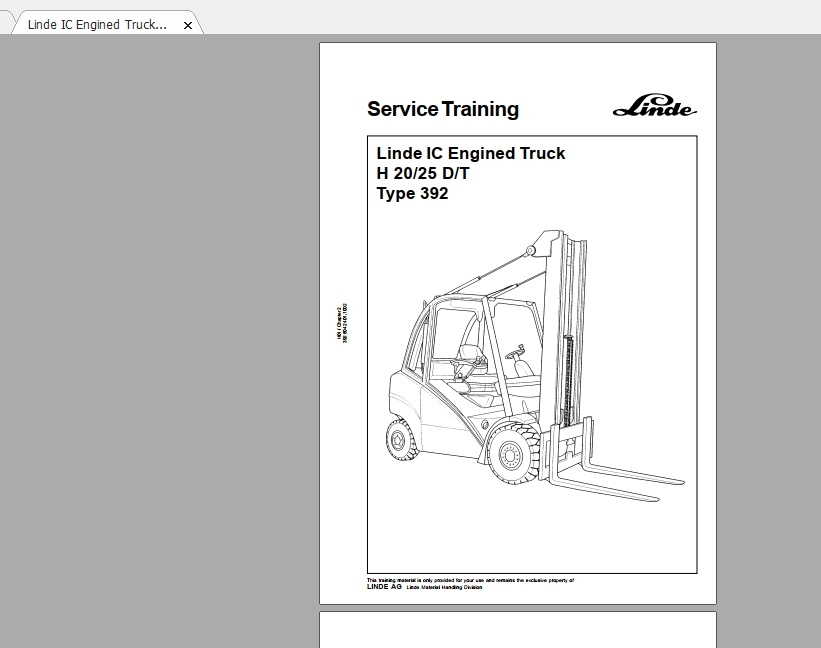
Task: Close the Linde IC Engined Truck tab
Action: click(x=188, y=24)
